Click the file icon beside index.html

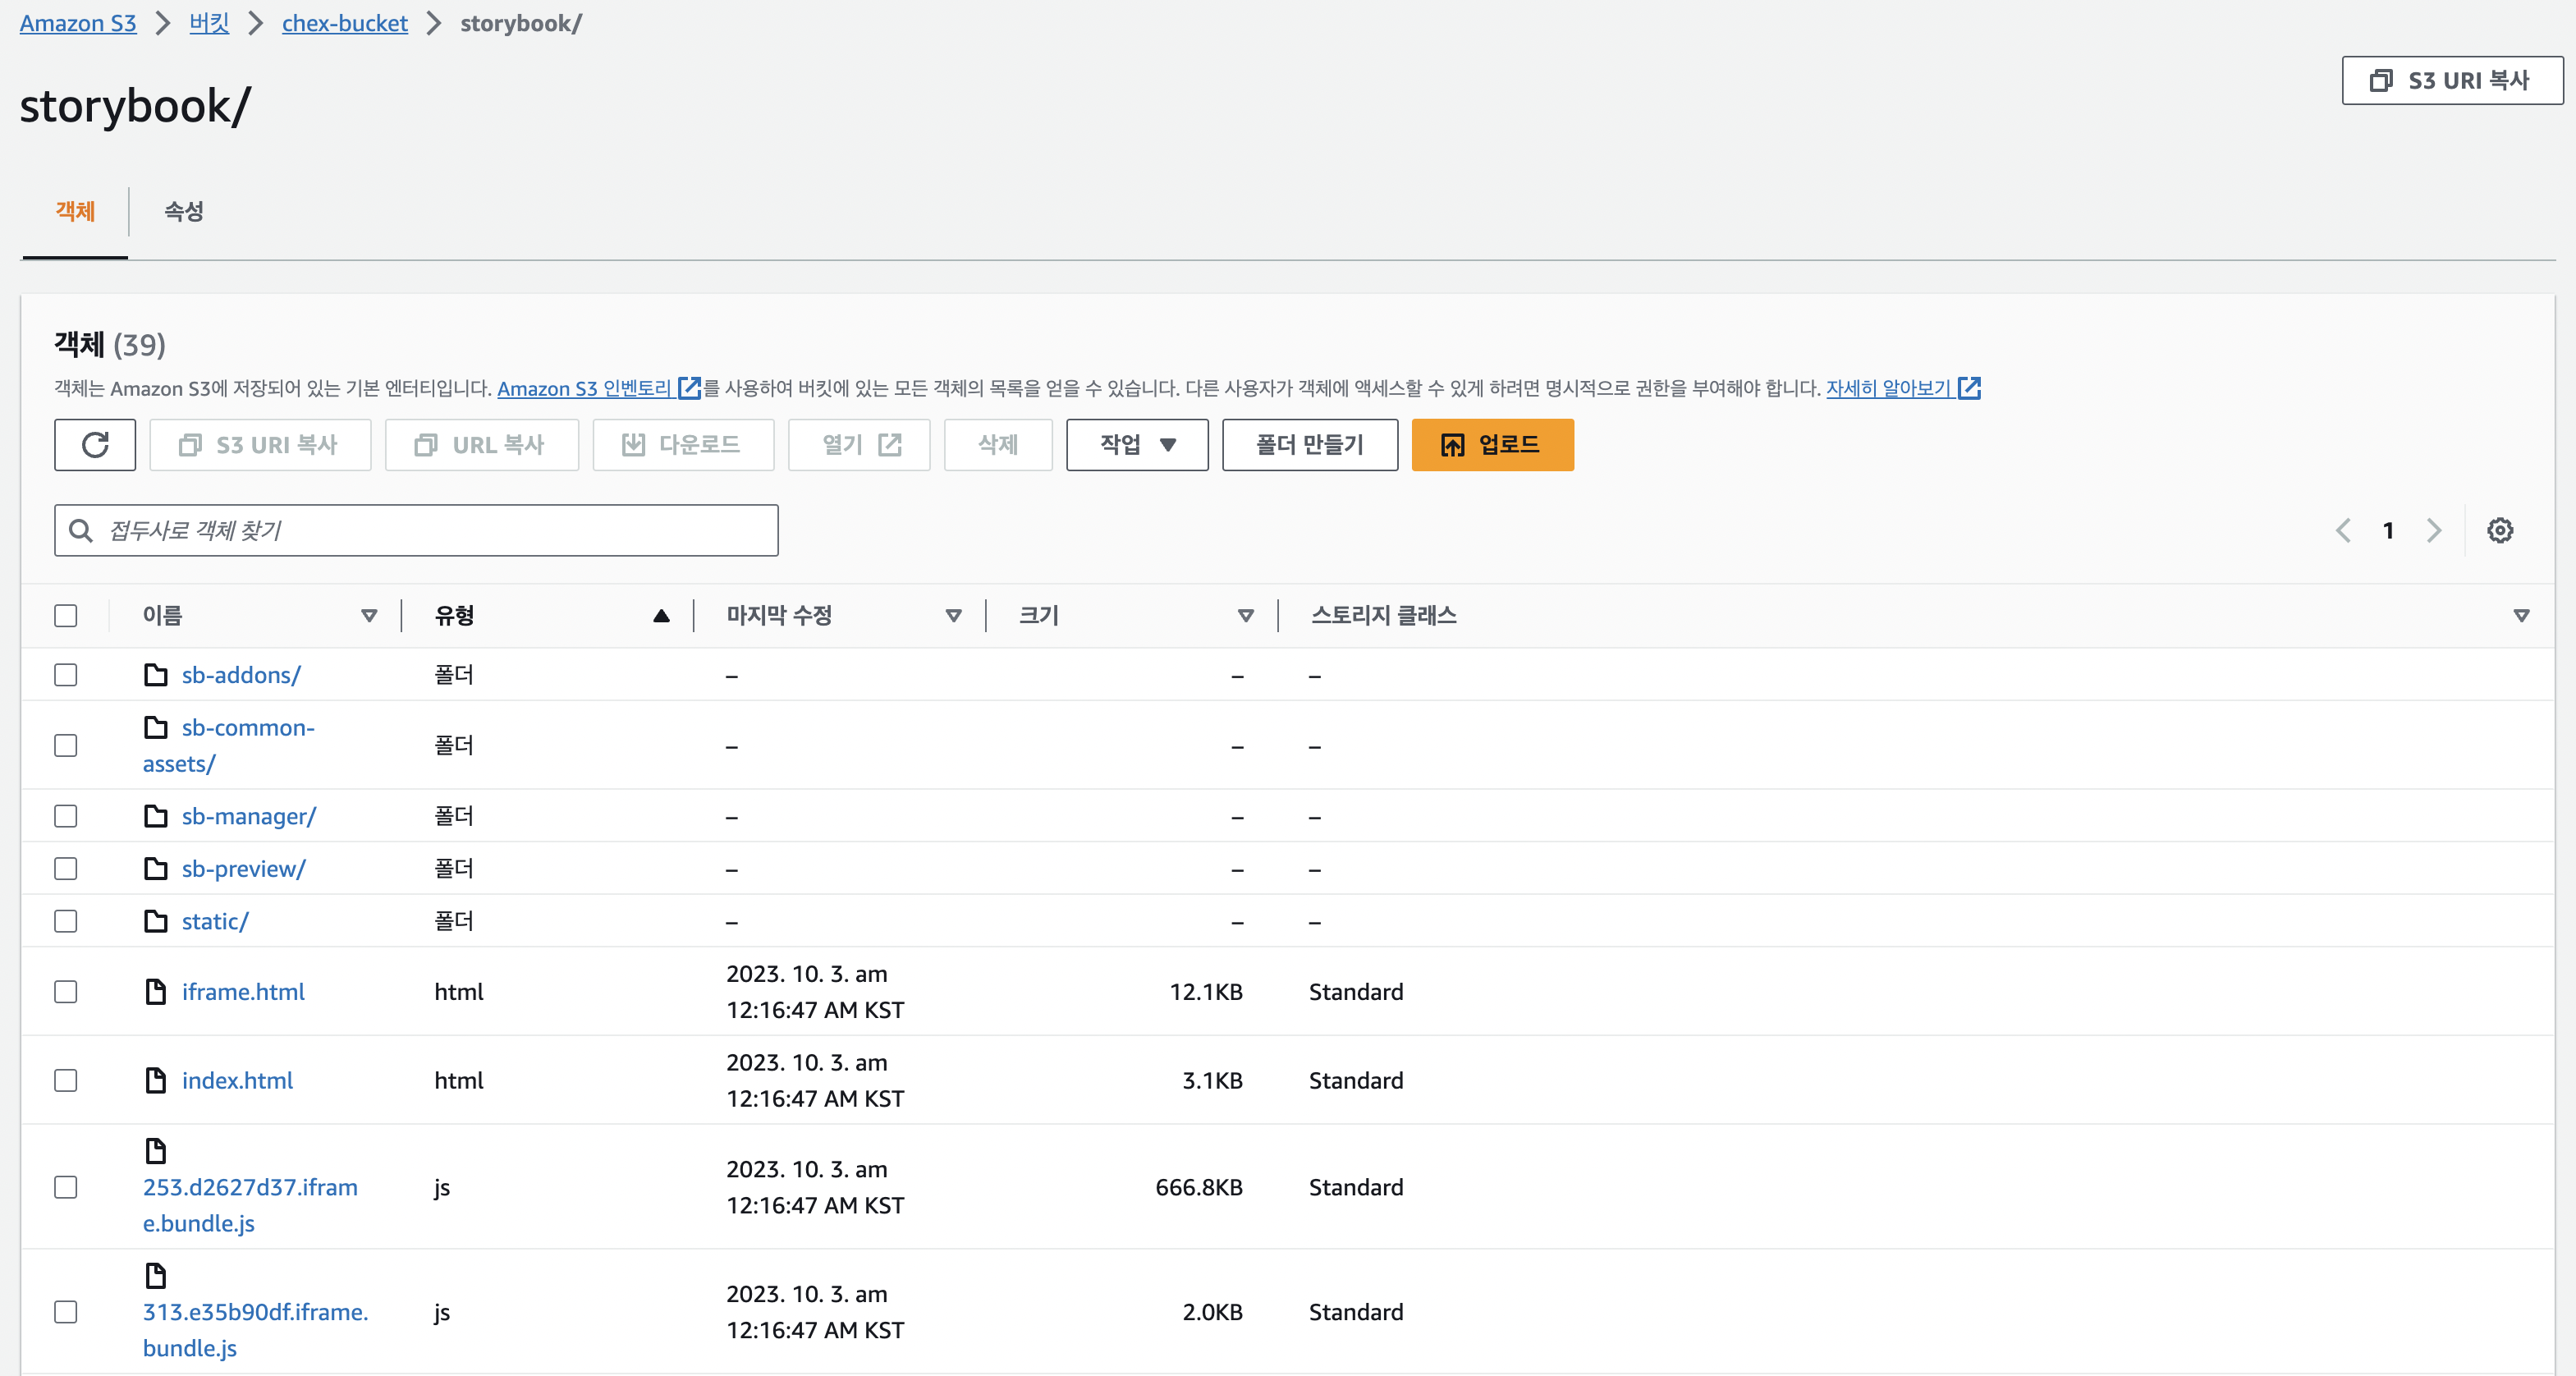coord(156,1080)
